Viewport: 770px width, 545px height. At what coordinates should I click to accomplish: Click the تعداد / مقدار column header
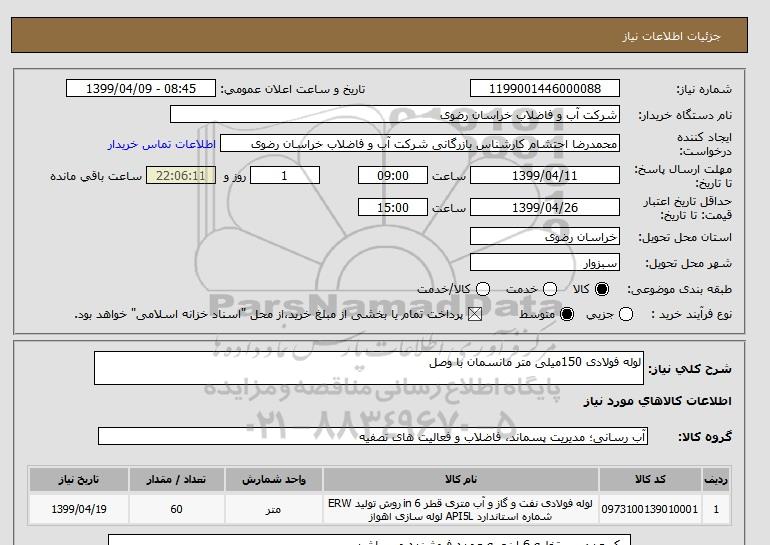(176, 479)
